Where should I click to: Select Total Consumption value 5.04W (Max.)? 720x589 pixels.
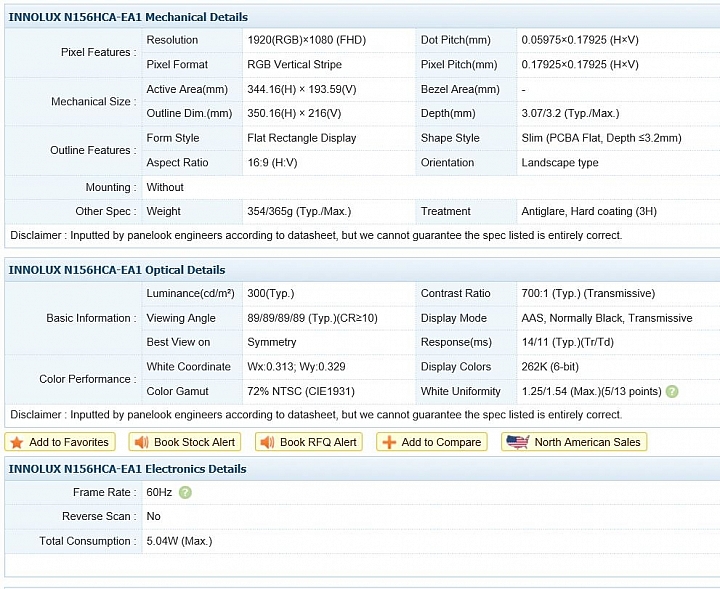click(179, 541)
